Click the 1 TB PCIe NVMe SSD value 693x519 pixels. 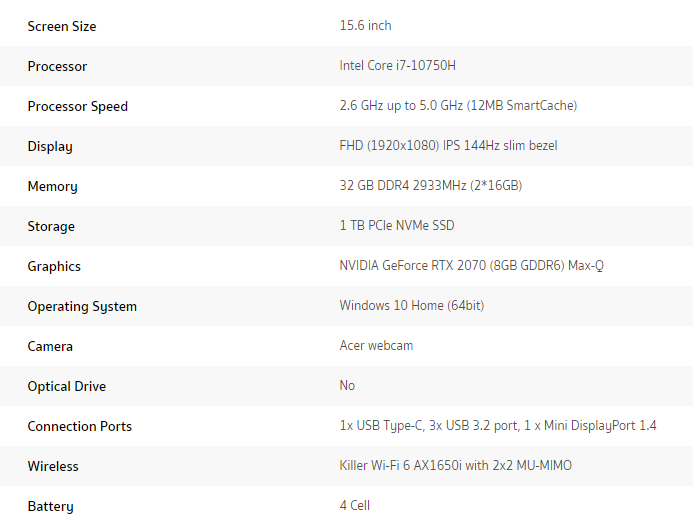[x=397, y=225]
